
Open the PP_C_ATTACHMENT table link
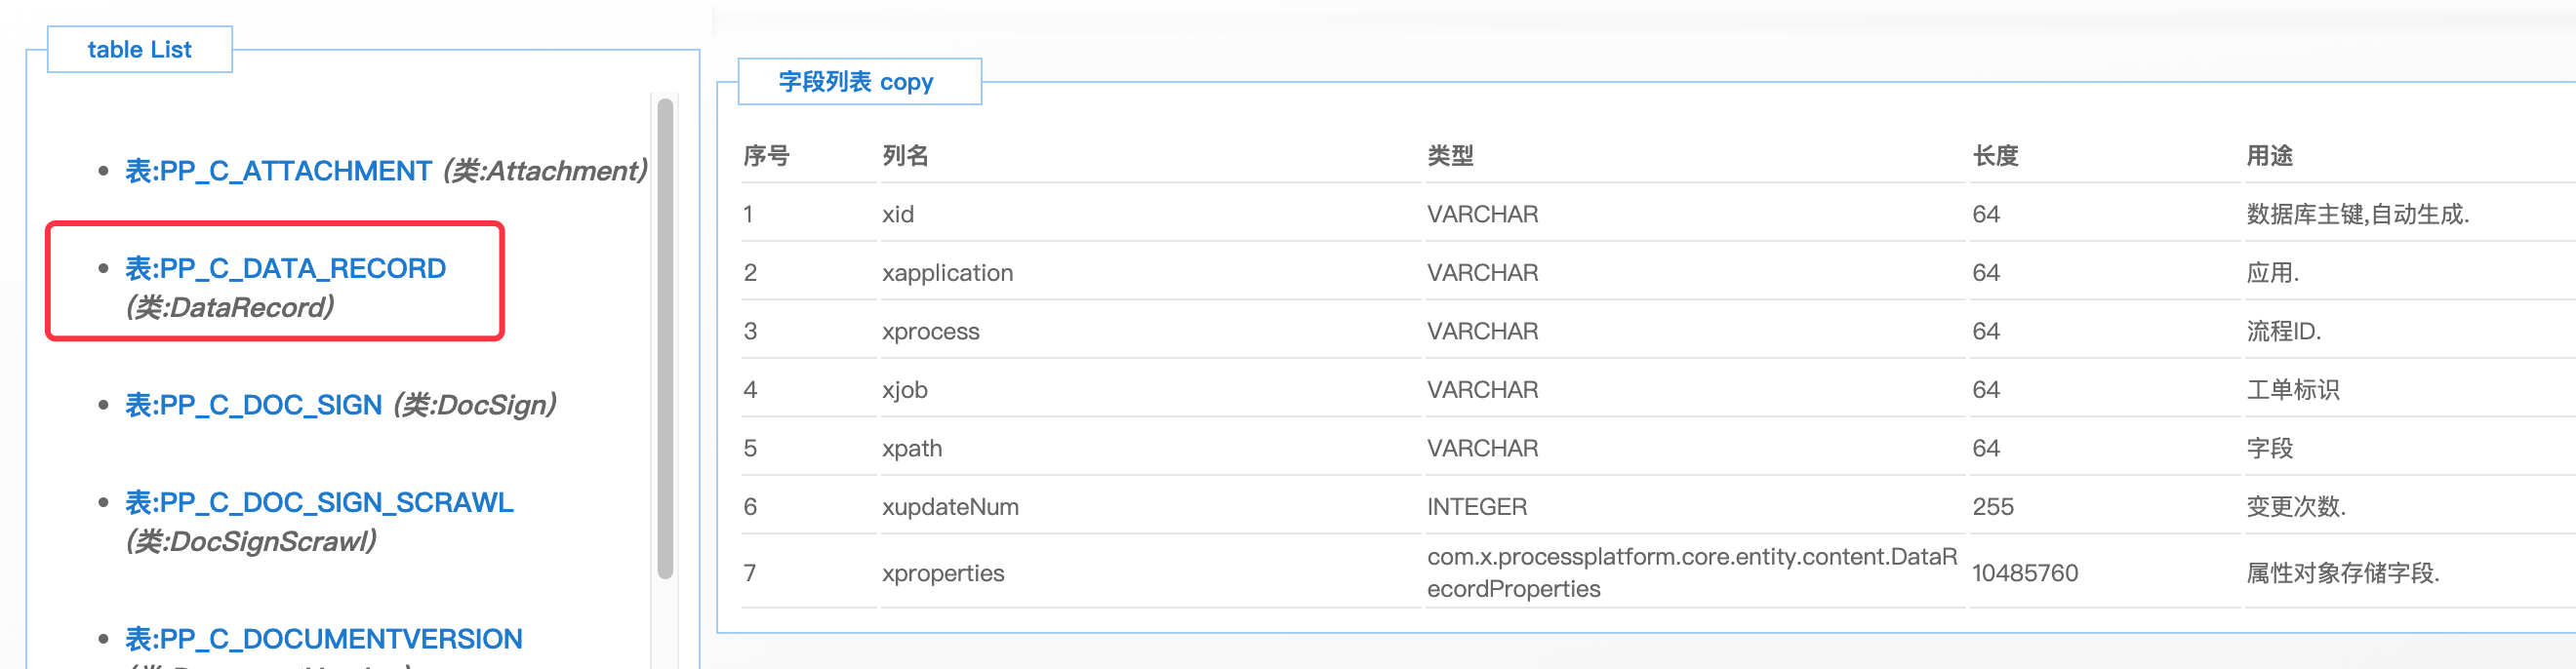[x=278, y=171]
